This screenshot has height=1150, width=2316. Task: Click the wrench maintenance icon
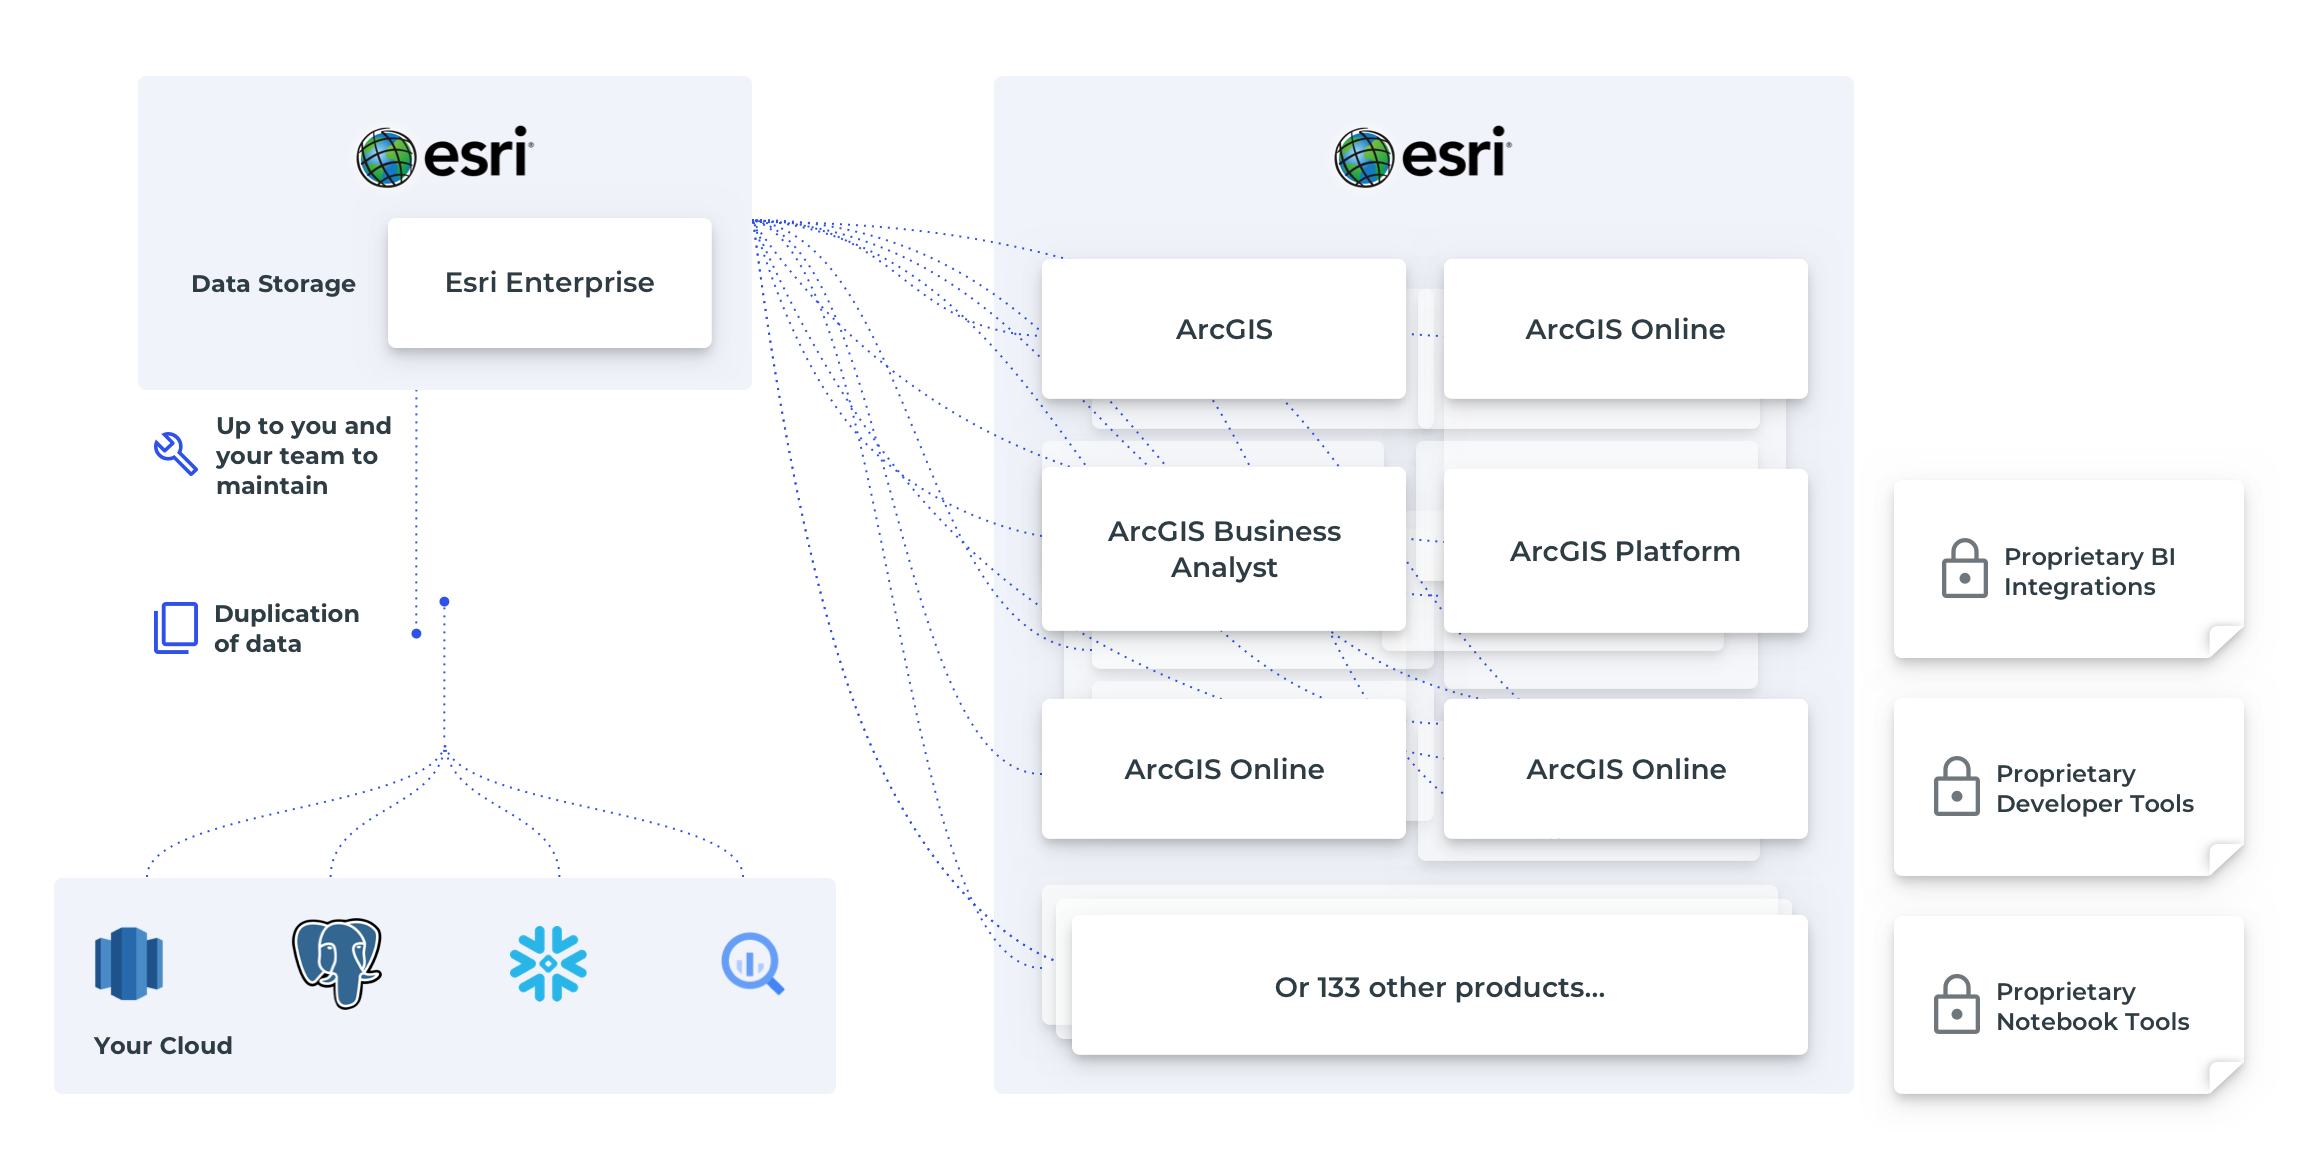pyautogui.click(x=175, y=454)
